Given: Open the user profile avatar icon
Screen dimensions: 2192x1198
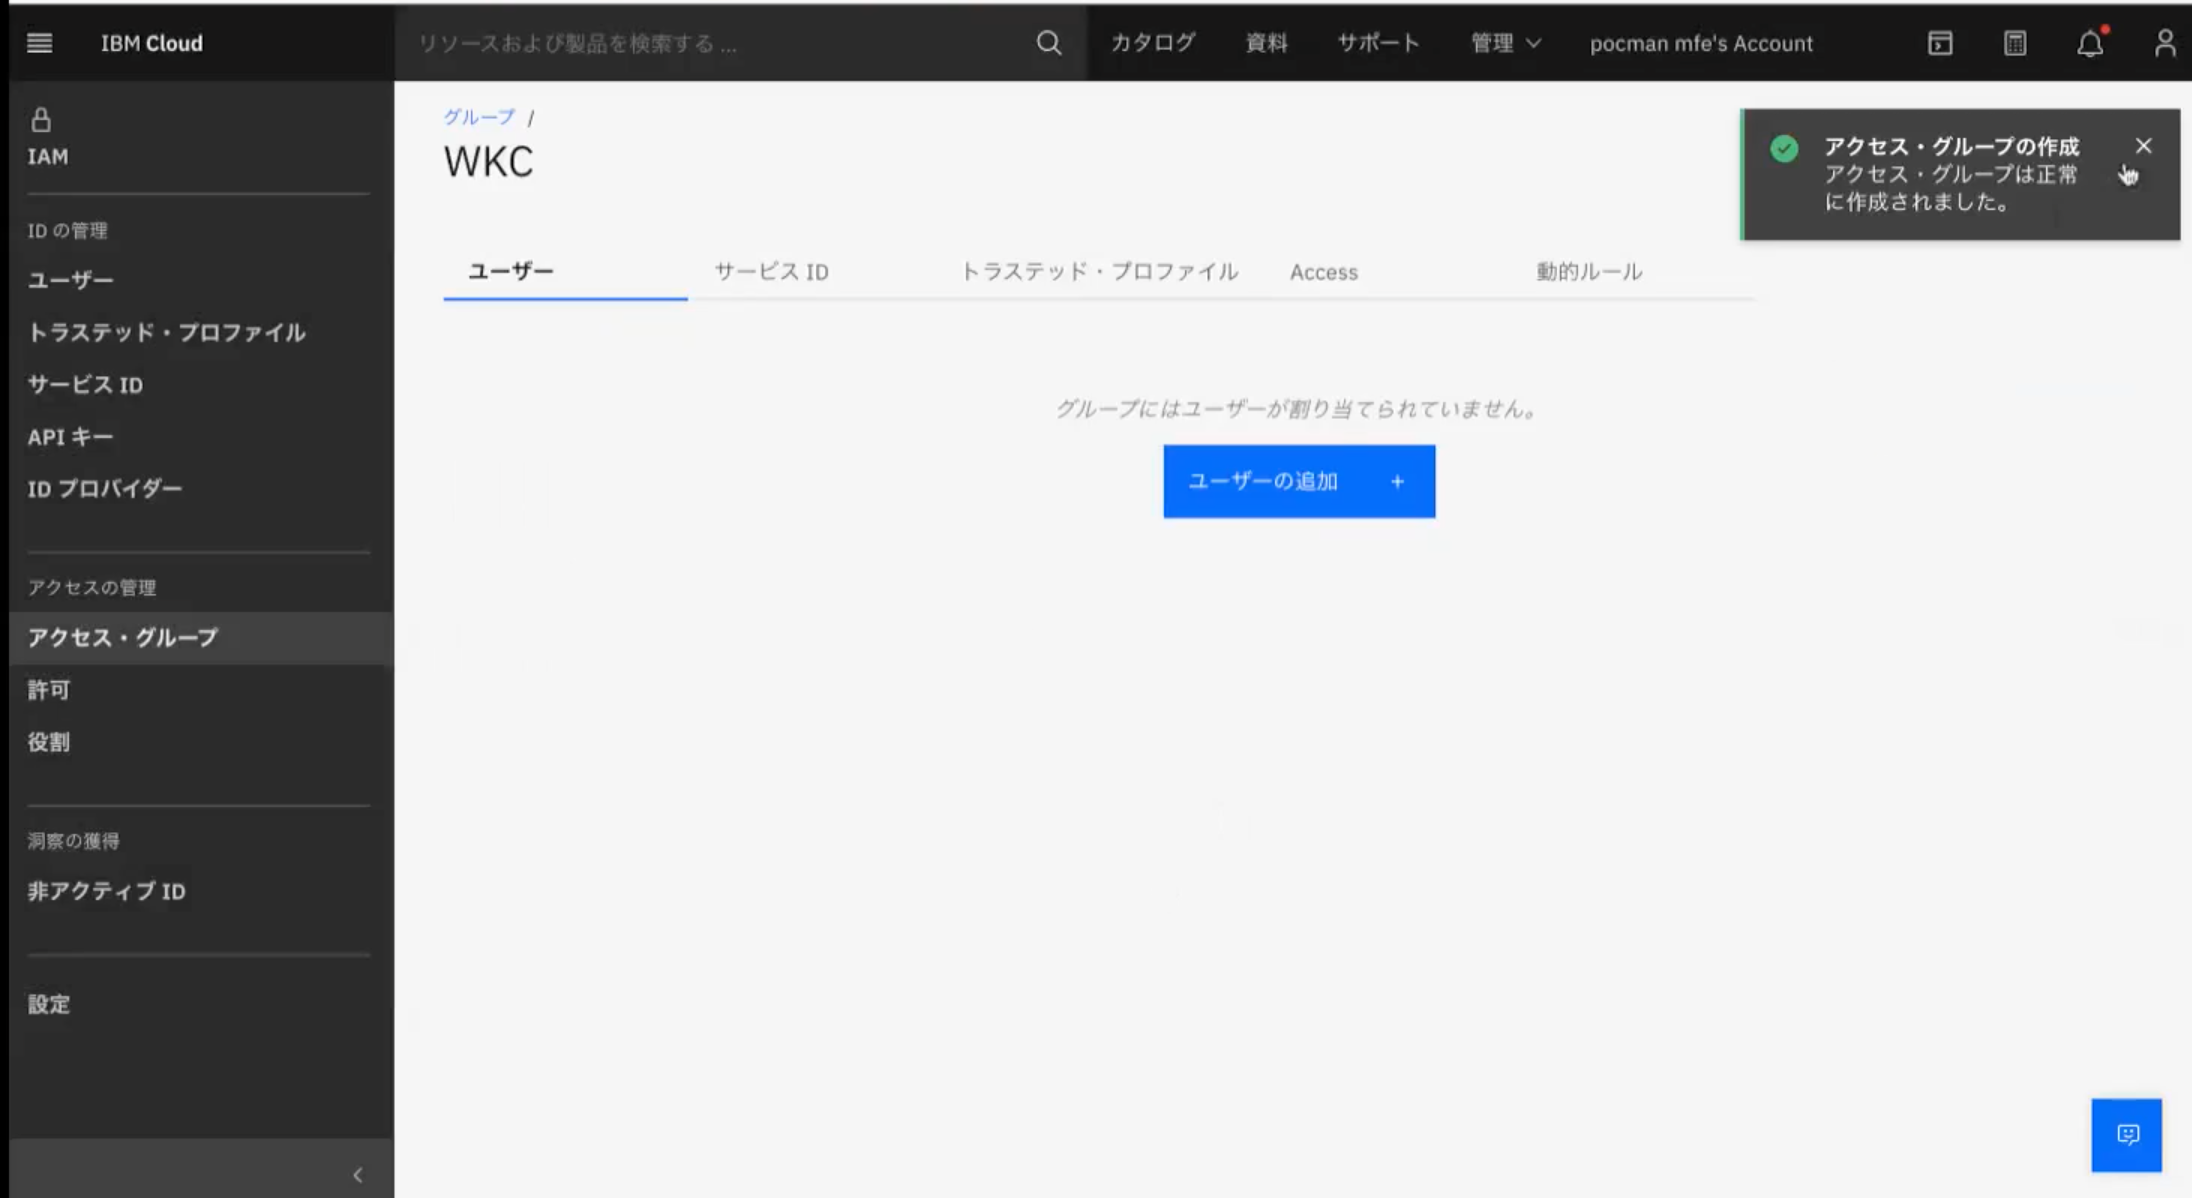Looking at the screenshot, I should pyautogui.click(x=2164, y=43).
